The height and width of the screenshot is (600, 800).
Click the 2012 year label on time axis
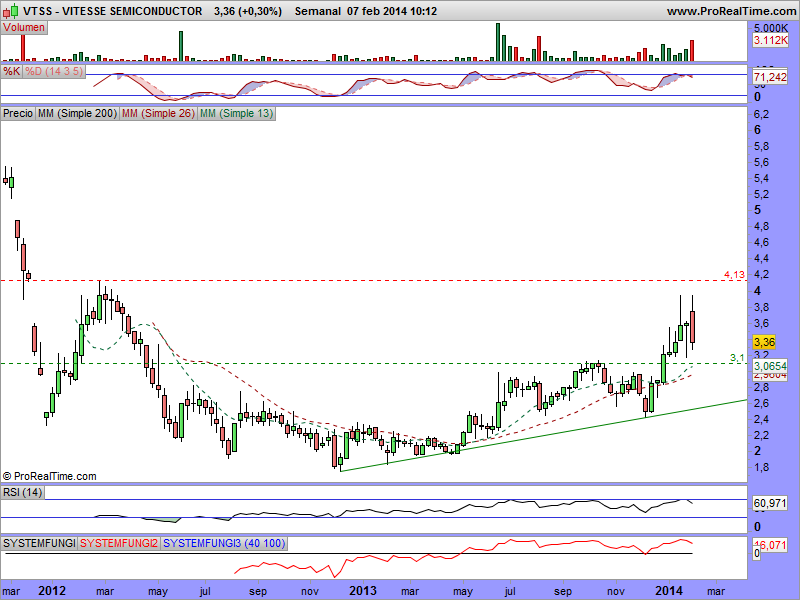(x=52, y=591)
